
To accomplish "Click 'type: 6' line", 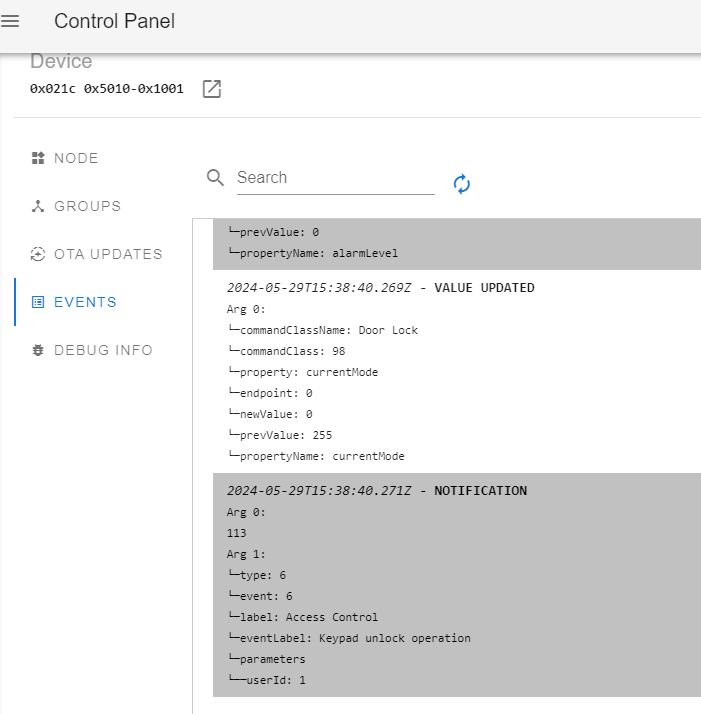I will [257, 575].
